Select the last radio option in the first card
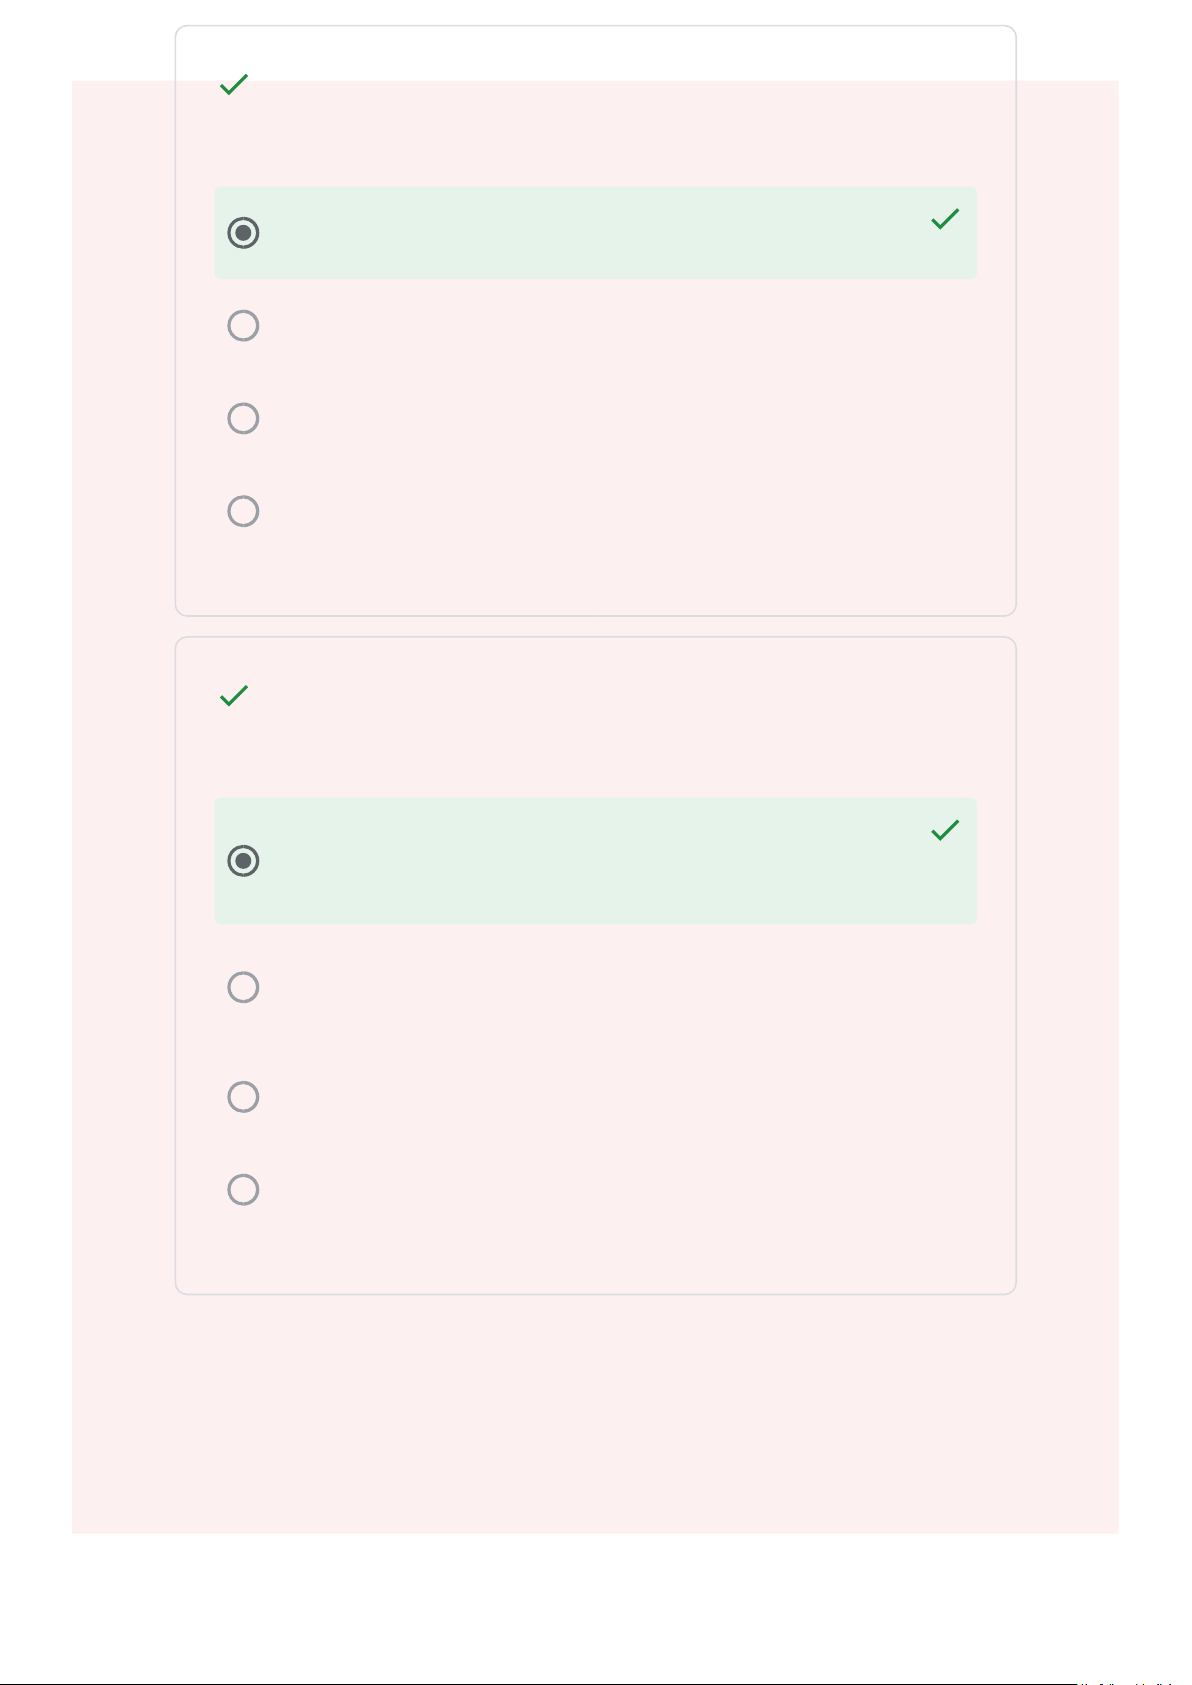 pos(243,511)
